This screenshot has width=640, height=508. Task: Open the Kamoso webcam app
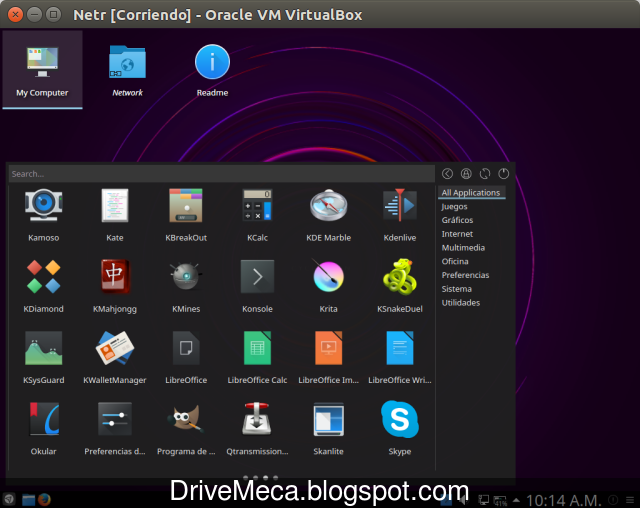pos(43,215)
